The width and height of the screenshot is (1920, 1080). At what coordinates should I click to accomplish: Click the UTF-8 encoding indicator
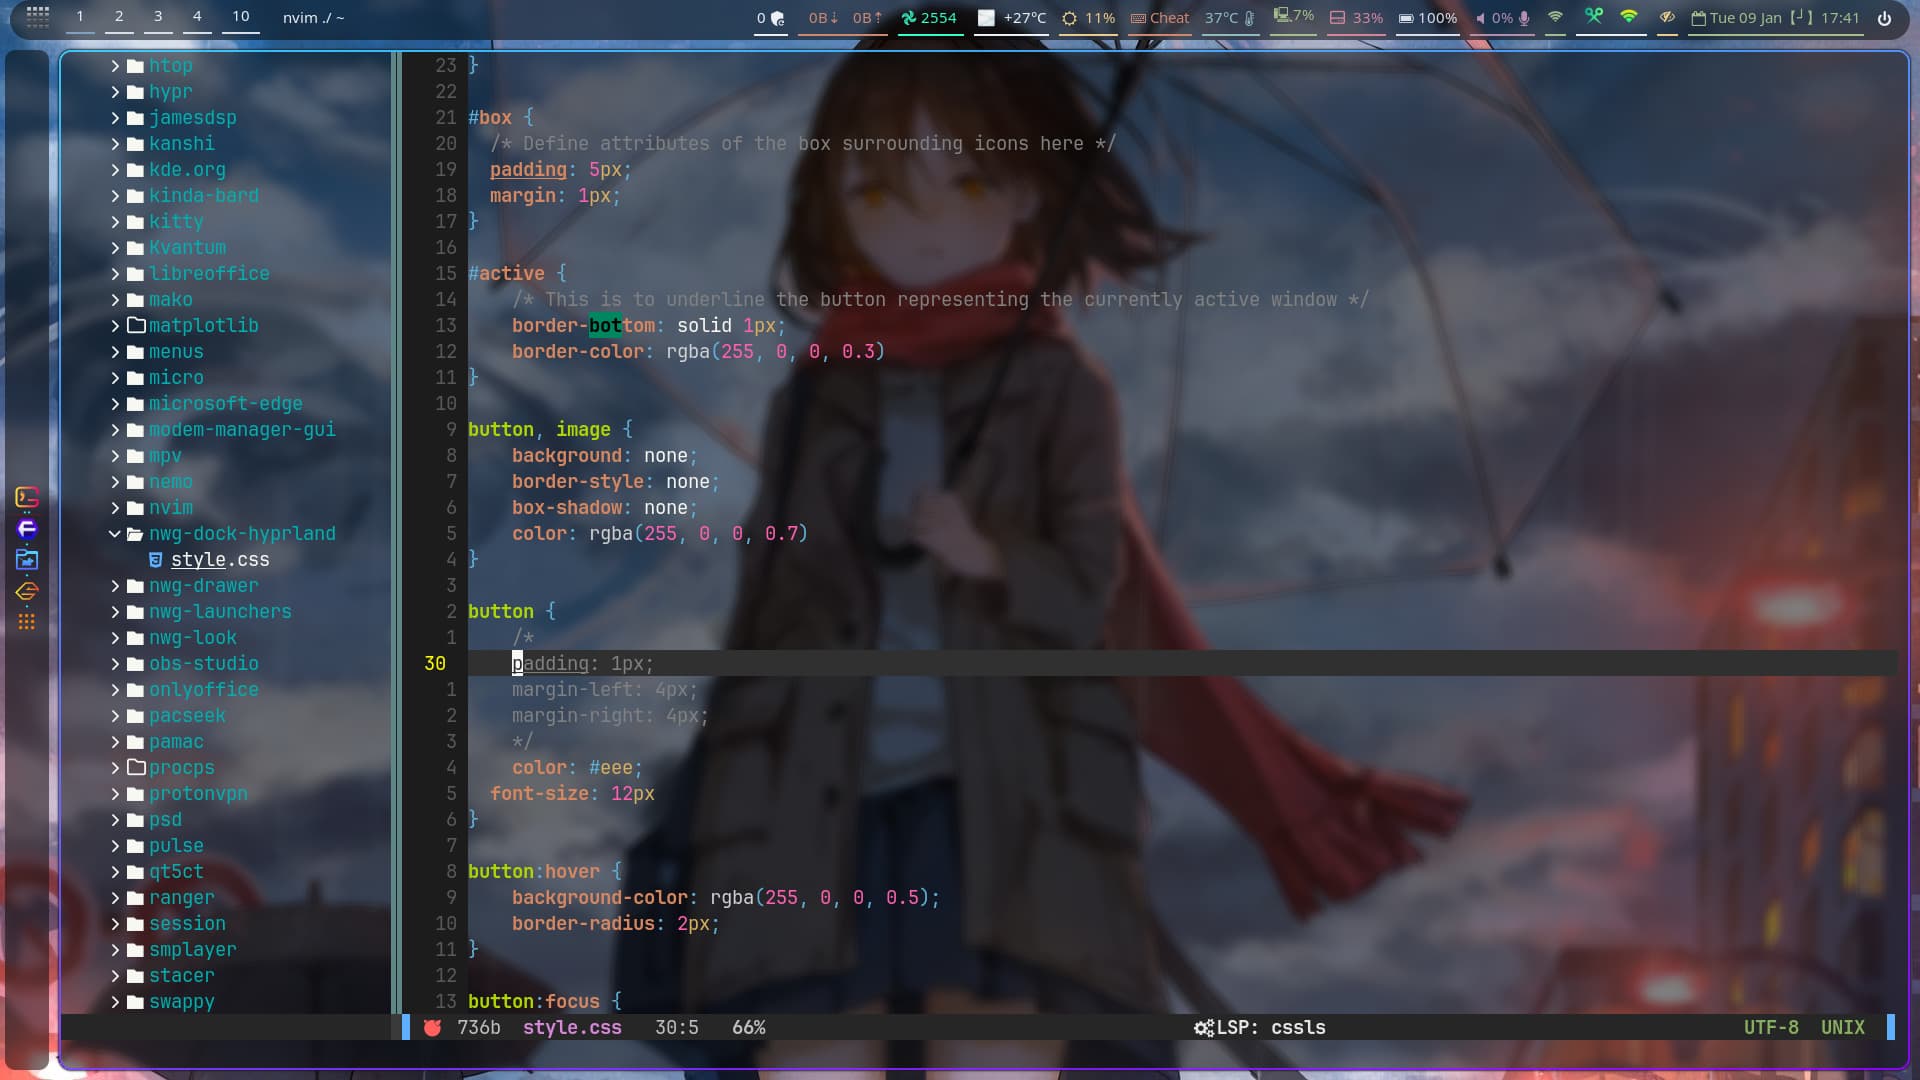point(1771,1027)
